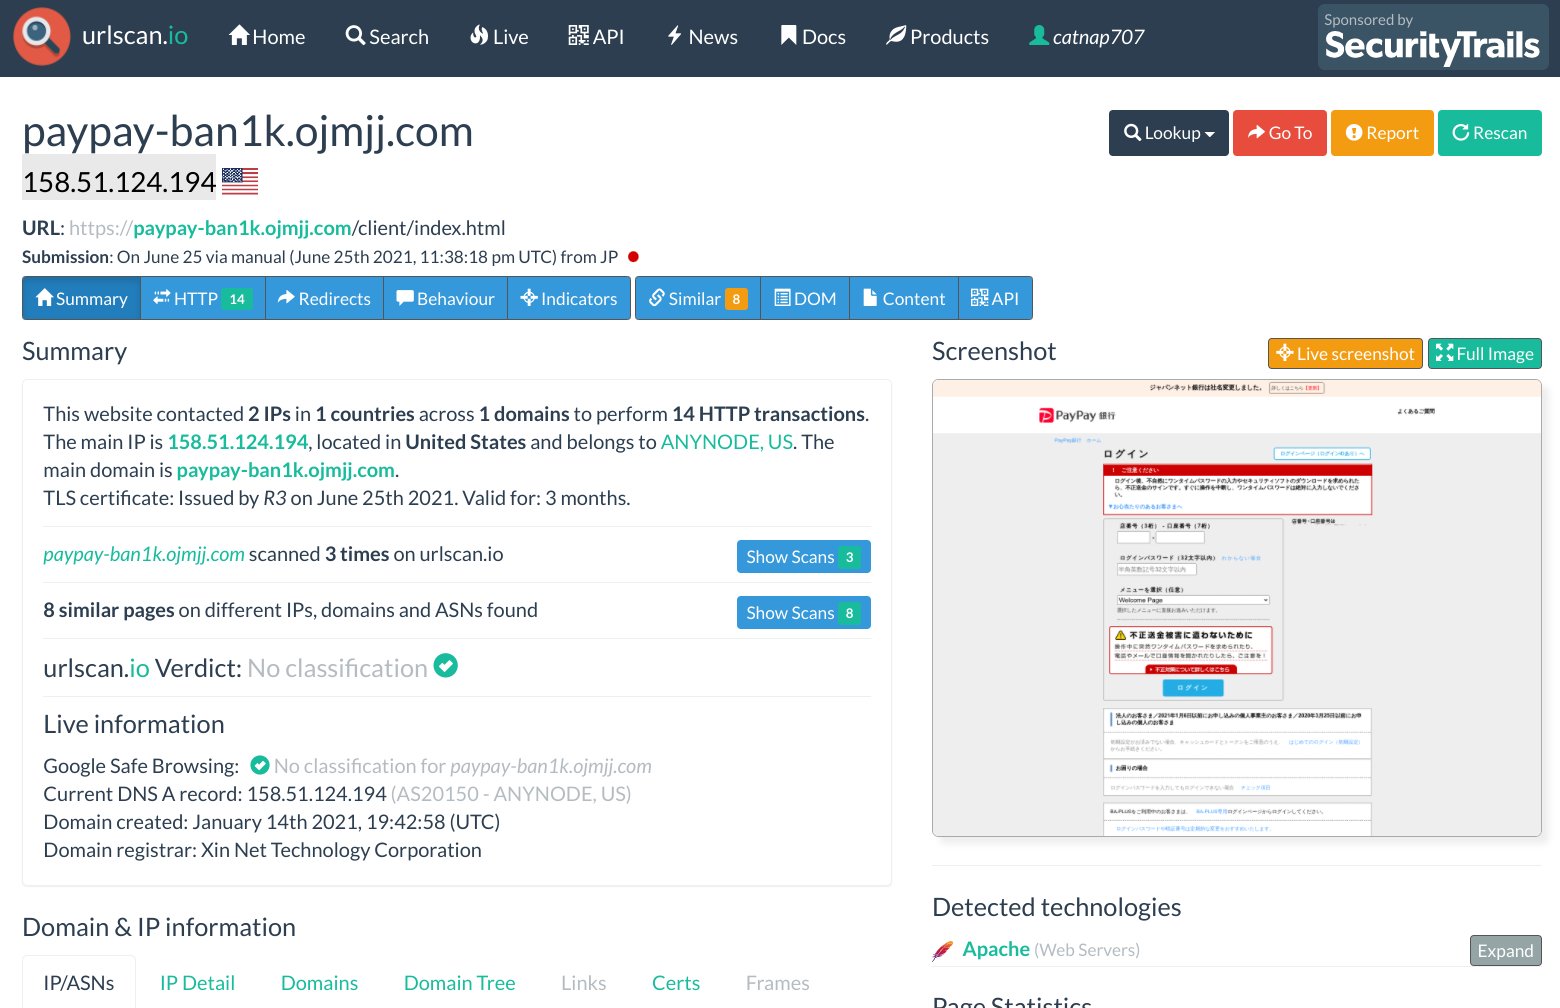Select the Links tab

pos(584,983)
